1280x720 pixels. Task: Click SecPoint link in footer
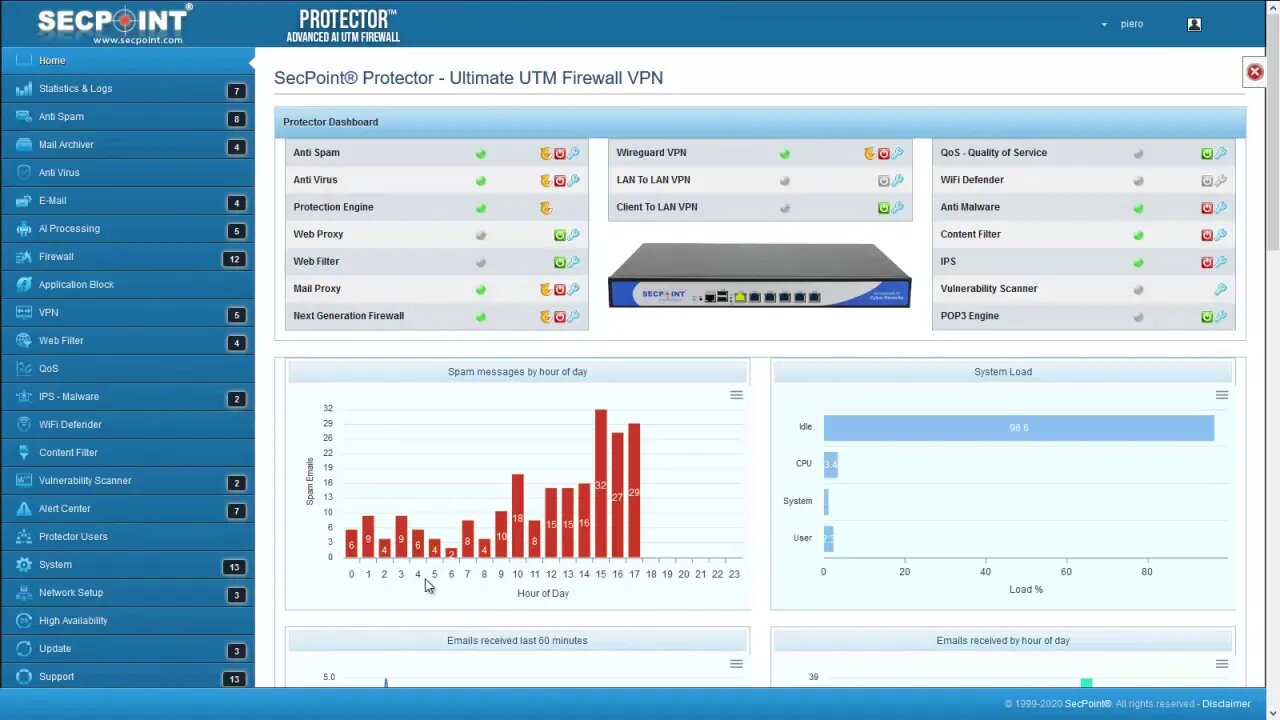coord(1087,704)
